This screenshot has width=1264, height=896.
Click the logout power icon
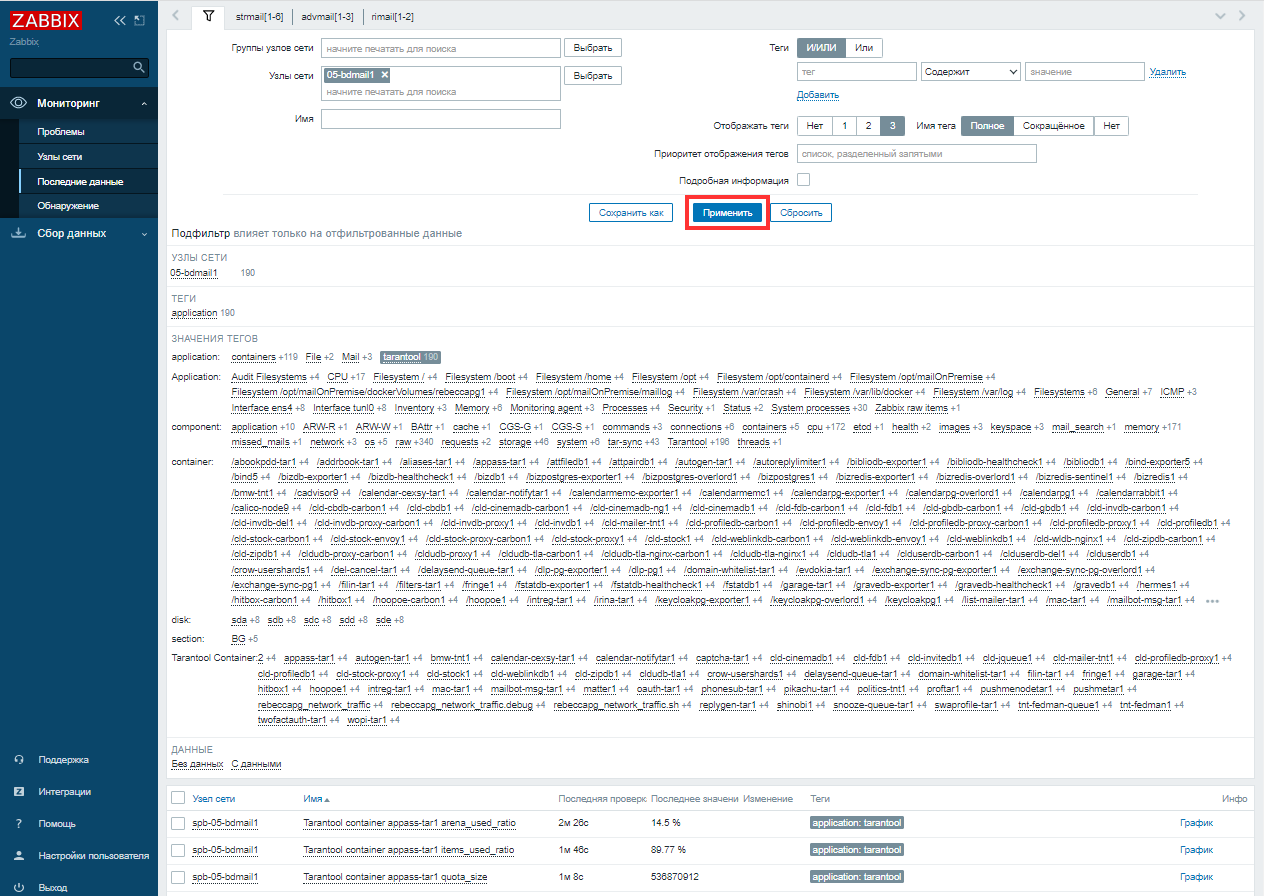(x=18, y=888)
